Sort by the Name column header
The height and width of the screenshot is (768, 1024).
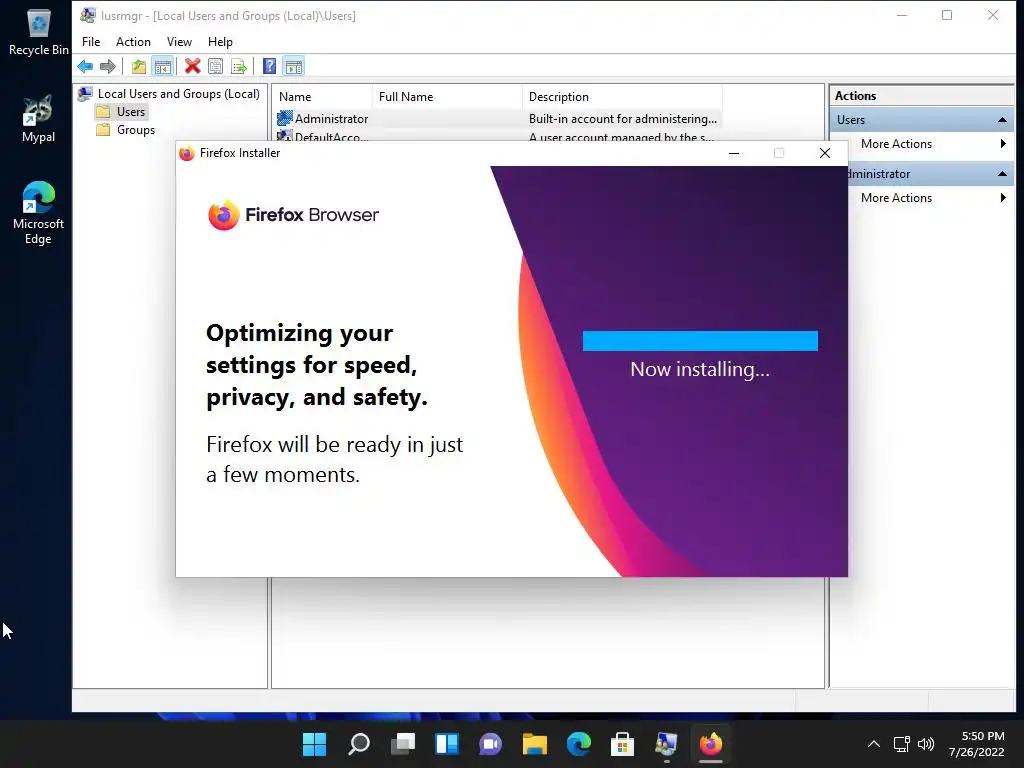point(322,97)
